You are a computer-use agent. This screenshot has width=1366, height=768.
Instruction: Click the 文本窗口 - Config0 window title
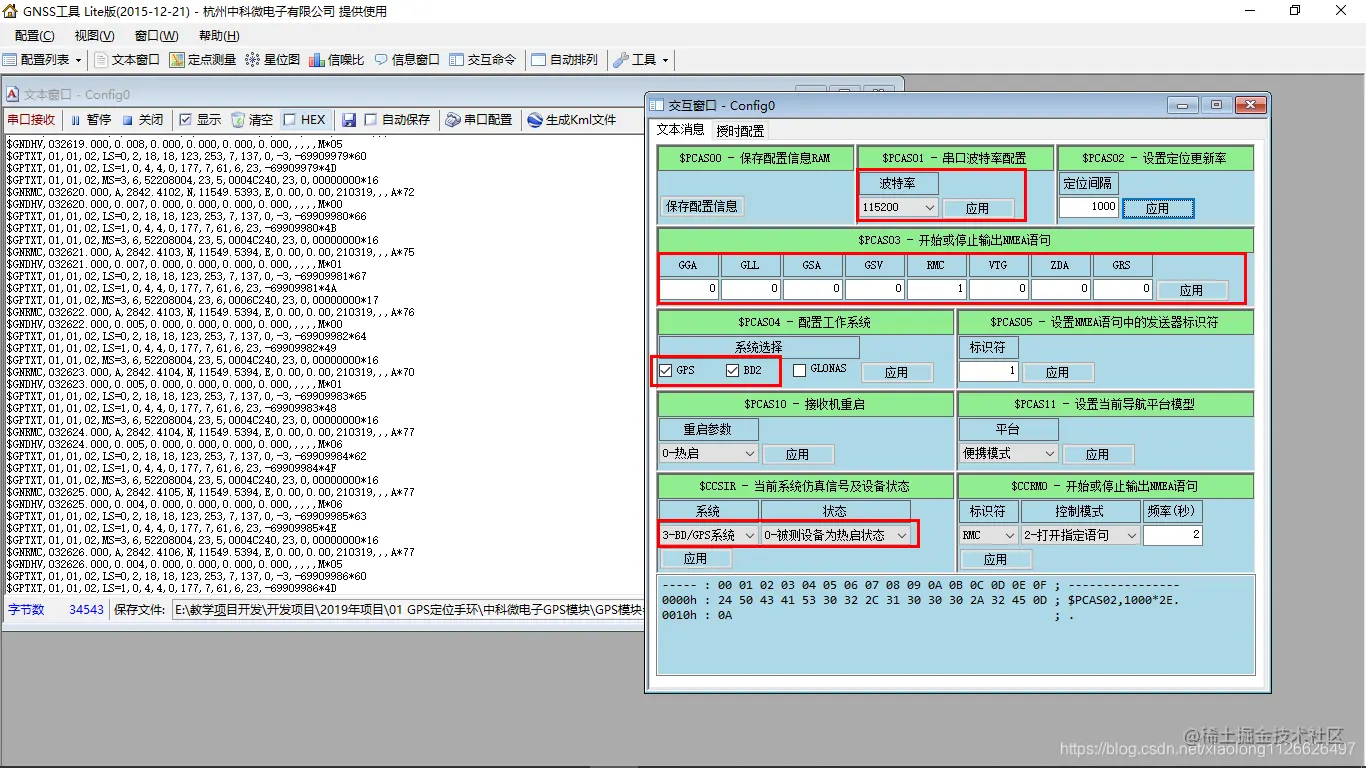pos(77,94)
